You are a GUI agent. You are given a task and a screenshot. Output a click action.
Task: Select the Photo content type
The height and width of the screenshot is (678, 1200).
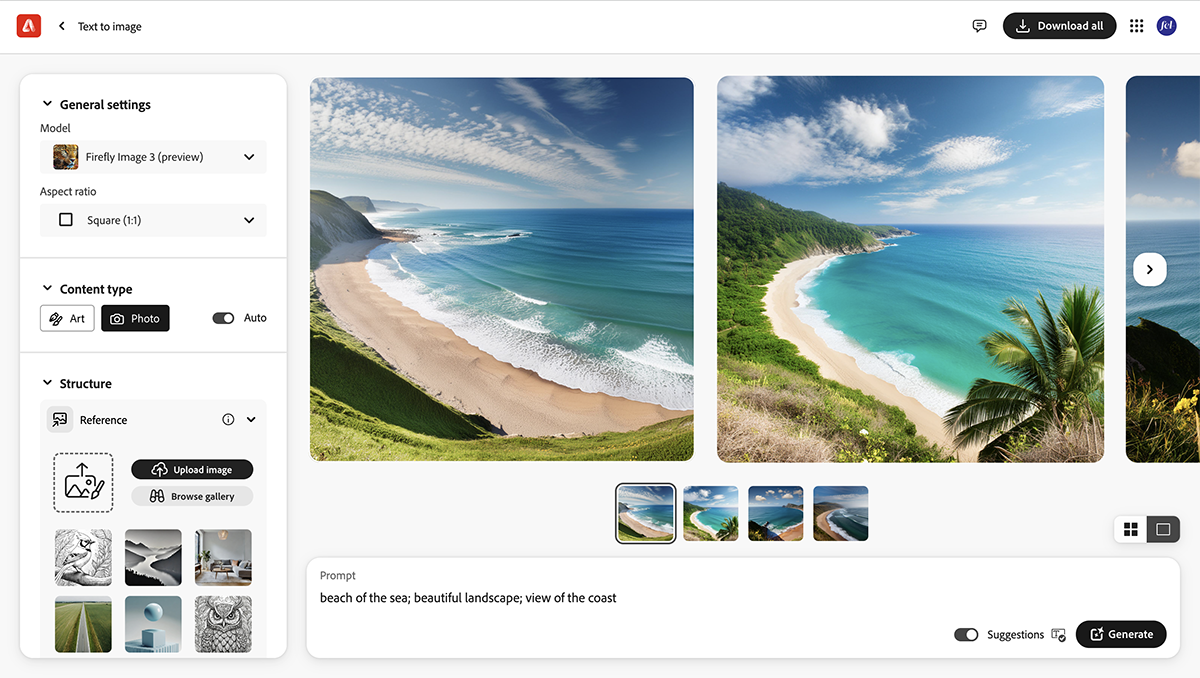(x=135, y=318)
